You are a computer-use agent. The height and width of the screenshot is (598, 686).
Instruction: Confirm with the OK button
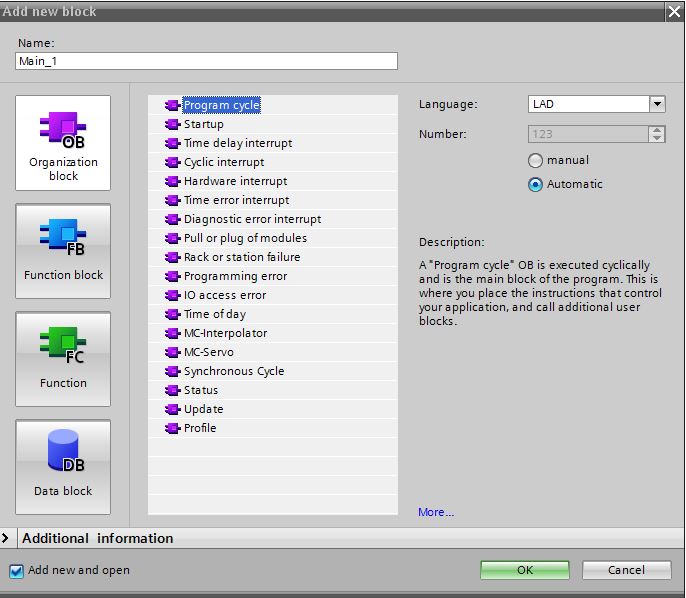[525, 570]
